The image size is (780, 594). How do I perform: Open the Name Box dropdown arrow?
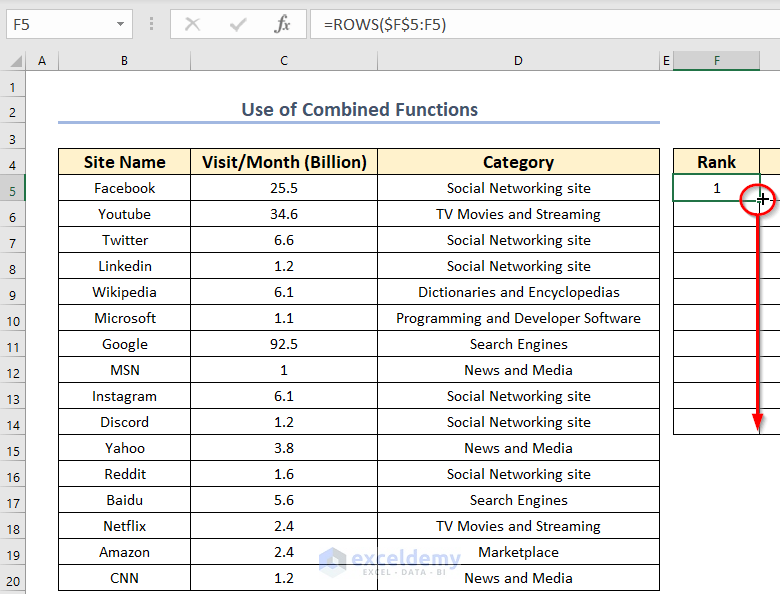coord(120,25)
